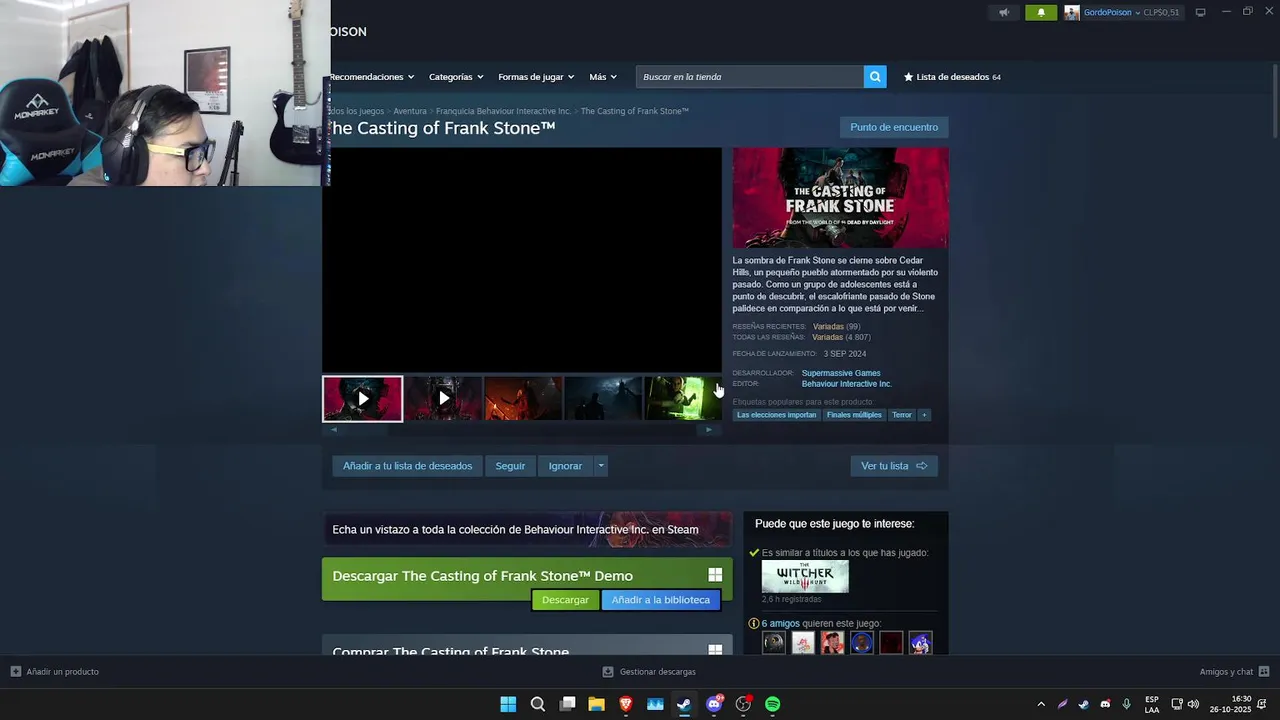This screenshot has width=1280, height=720.
Task: Click the first friend avatar in the wishlist row
Action: (774, 643)
